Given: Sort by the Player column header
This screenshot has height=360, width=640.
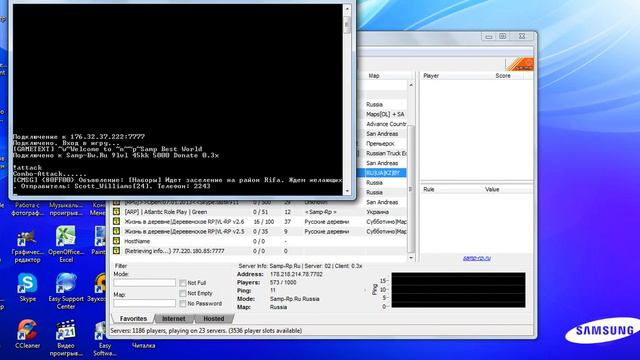Looking at the screenshot, I should pos(431,76).
